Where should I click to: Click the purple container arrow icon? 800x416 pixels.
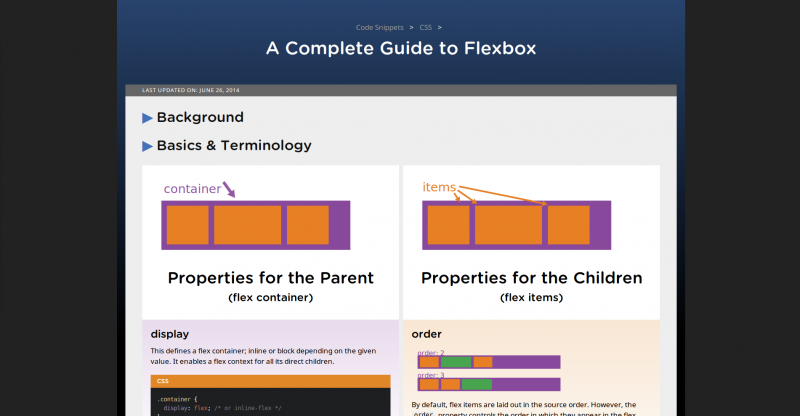[x=230, y=188]
